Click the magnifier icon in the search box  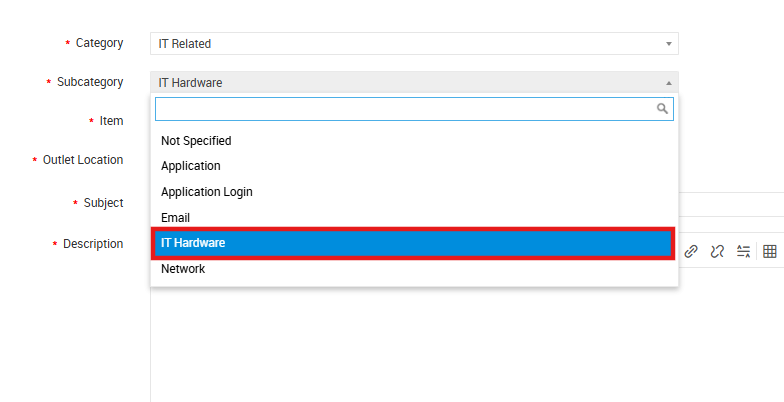point(662,109)
